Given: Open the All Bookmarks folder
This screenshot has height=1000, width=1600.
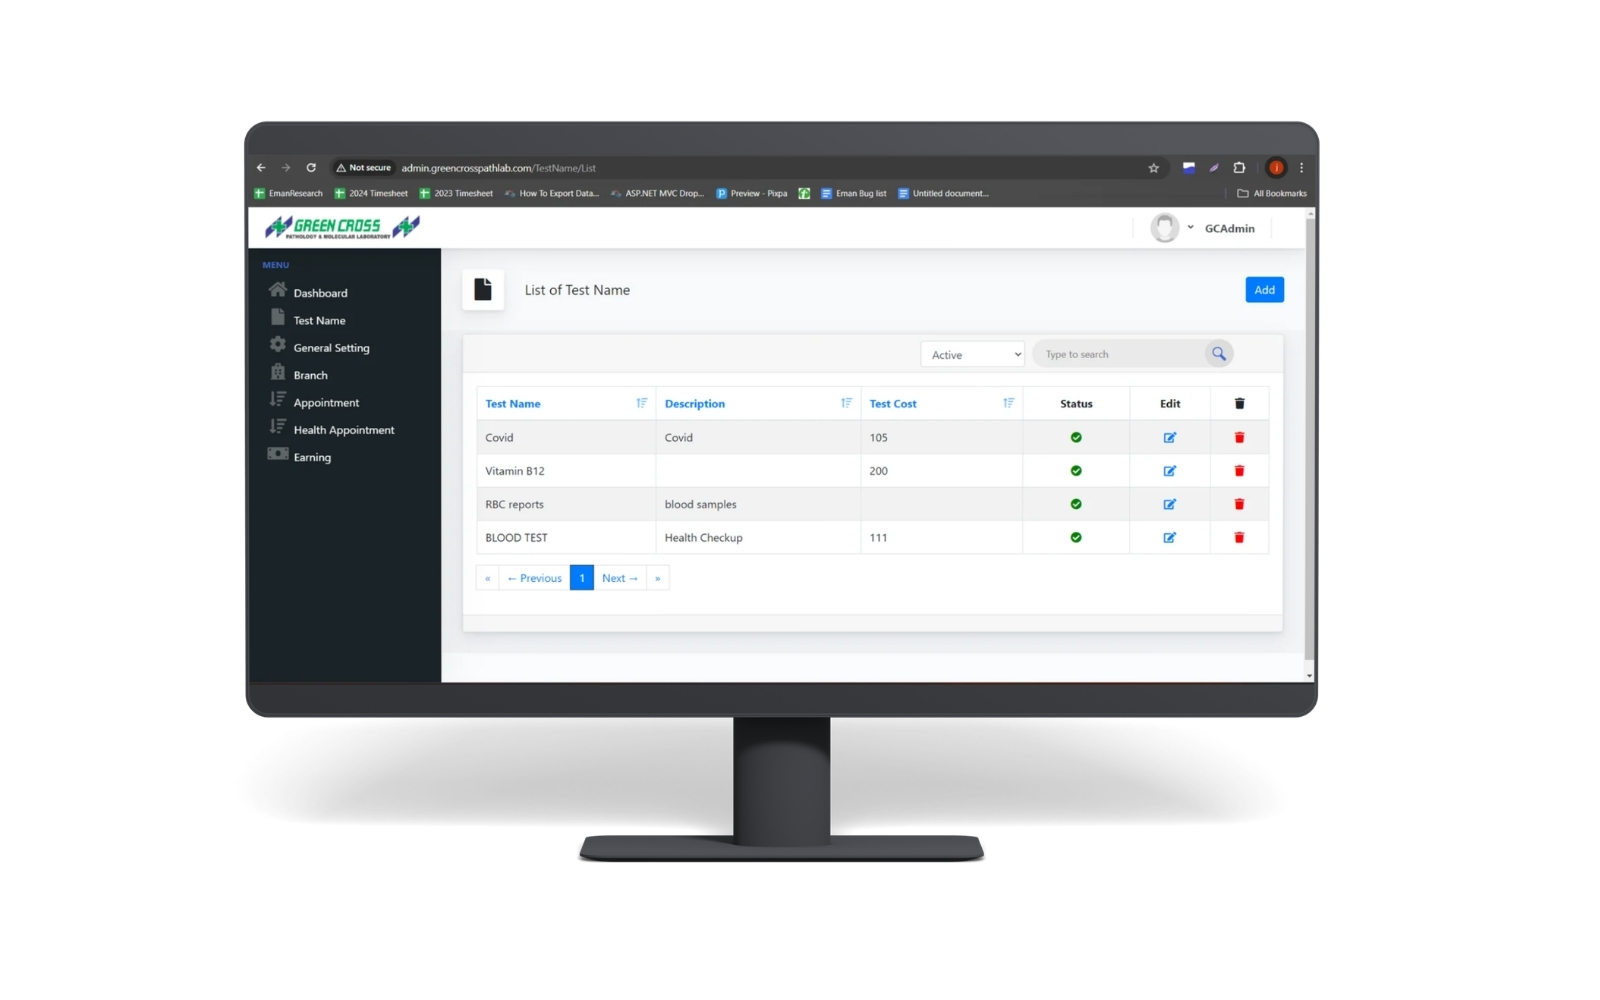Looking at the screenshot, I should 1272,194.
